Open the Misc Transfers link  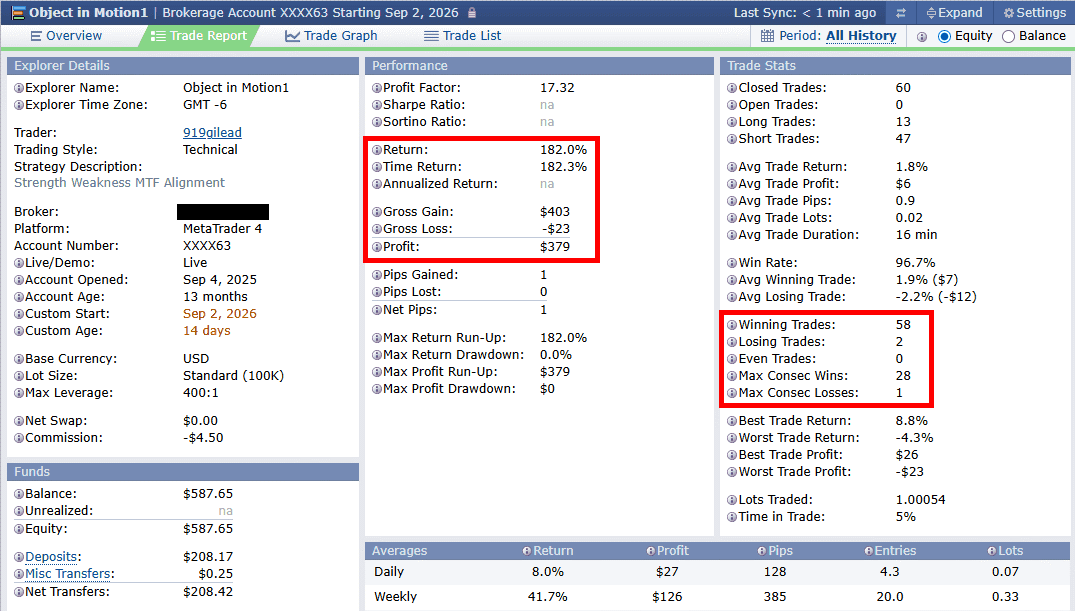(x=68, y=574)
